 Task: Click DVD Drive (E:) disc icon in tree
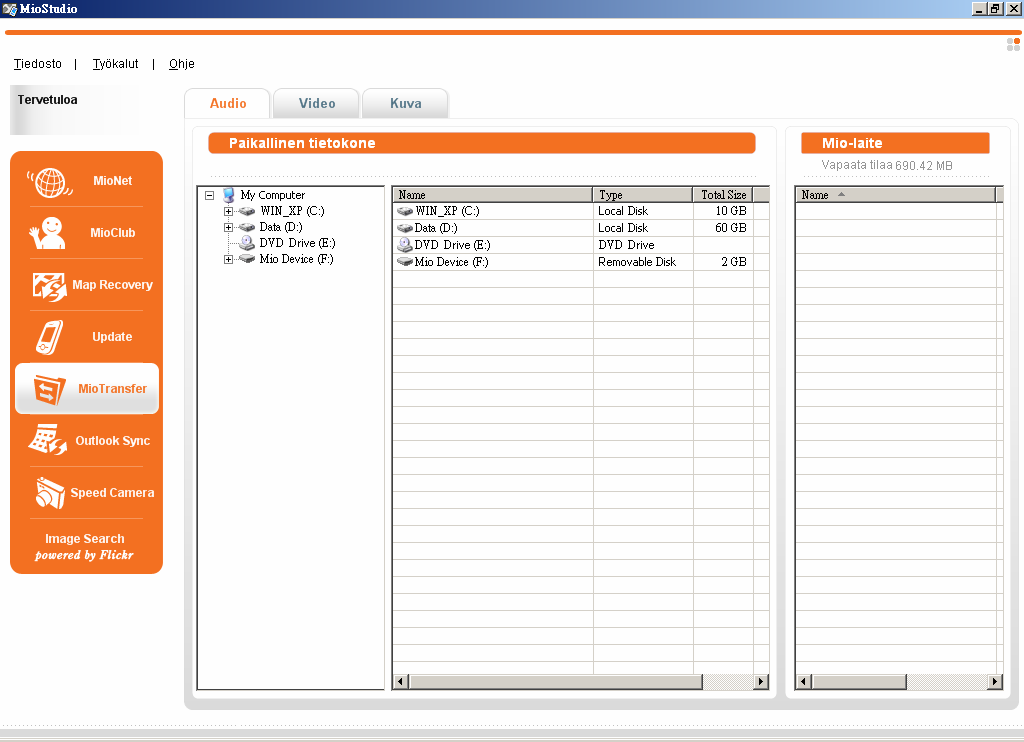246,243
